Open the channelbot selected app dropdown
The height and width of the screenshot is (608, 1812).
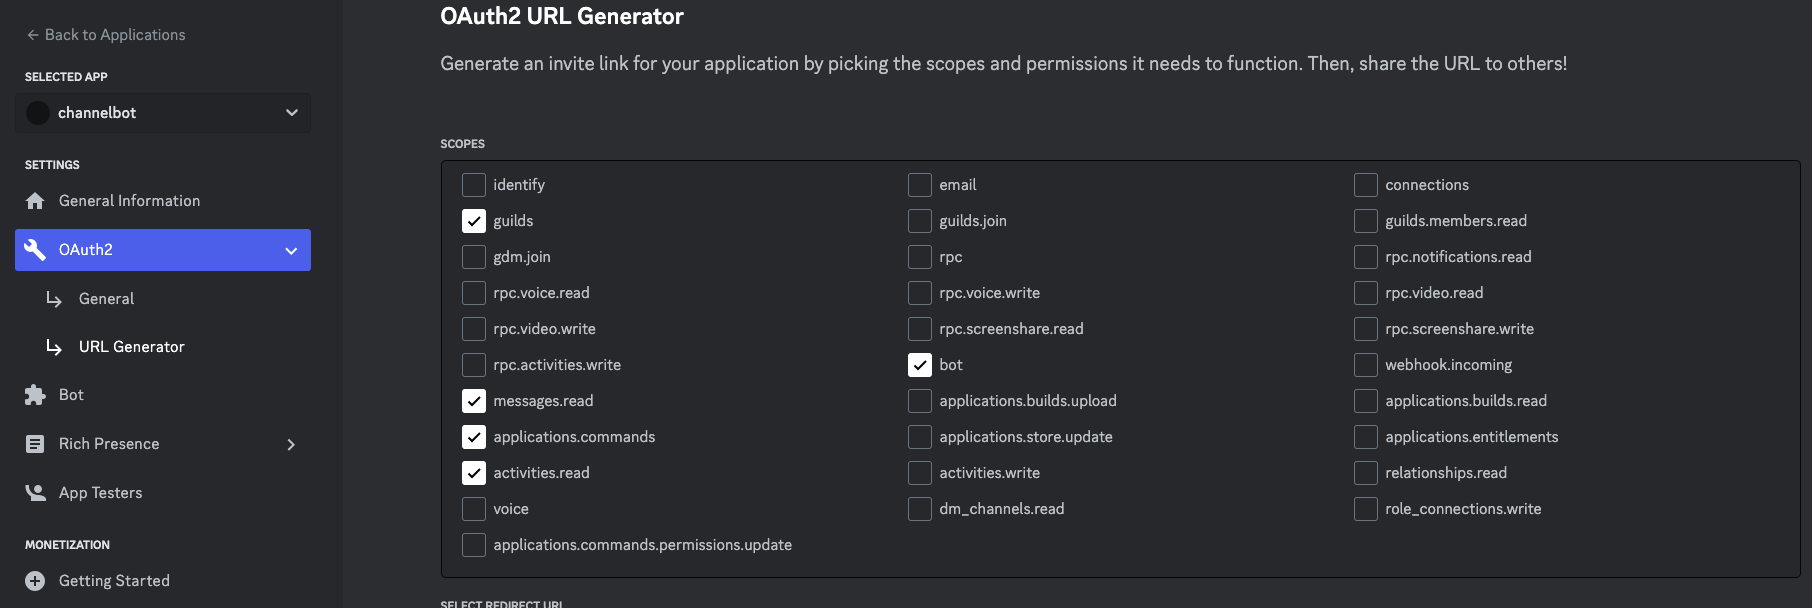(x=163, y=113)
